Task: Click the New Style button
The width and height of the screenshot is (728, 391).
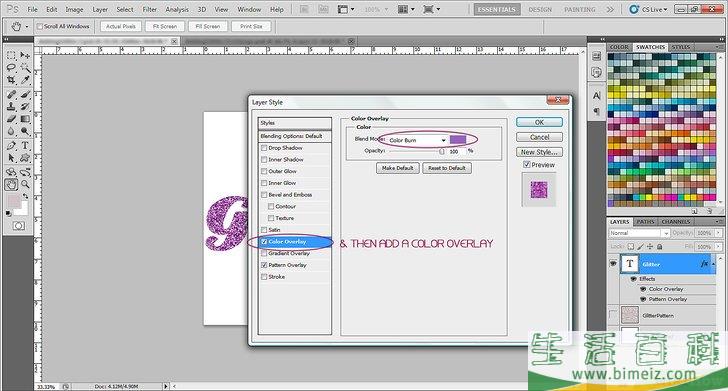Action: click(x=539, y=152)
